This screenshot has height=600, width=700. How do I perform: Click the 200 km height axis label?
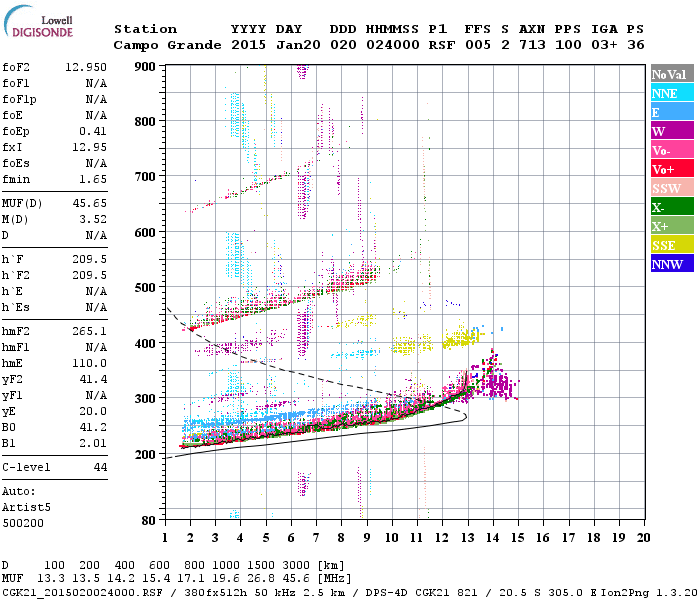click(145, 454)
